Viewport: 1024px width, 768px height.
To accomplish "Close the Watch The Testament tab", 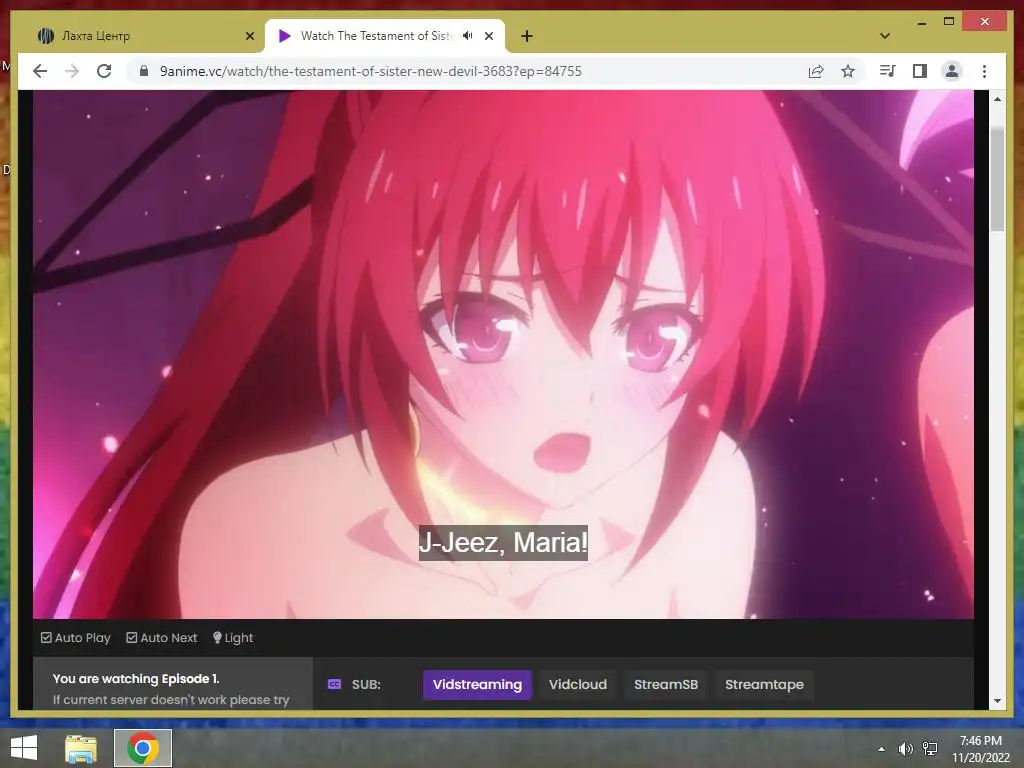I will pos(488,36).
